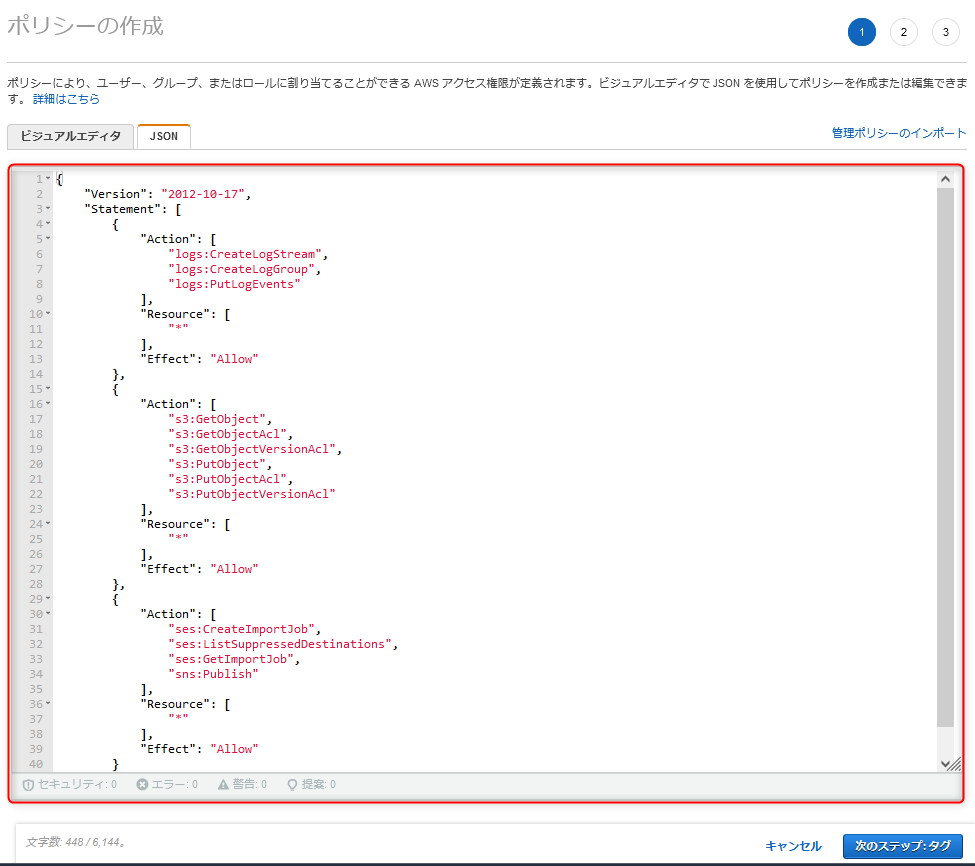Collapse the Action fold arrow at line 16
The image size is (975, 866).
48,403
